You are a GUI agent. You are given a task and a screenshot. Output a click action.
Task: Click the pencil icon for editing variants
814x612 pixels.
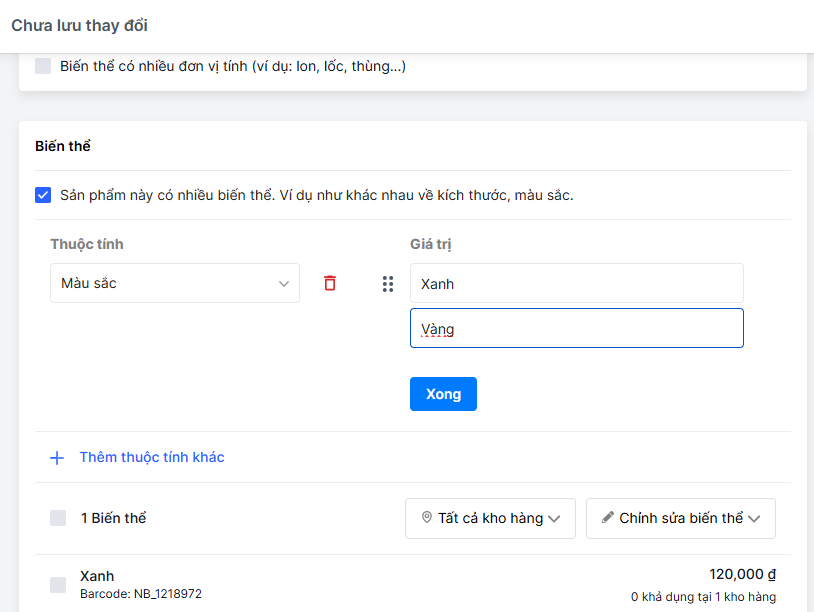607,518
